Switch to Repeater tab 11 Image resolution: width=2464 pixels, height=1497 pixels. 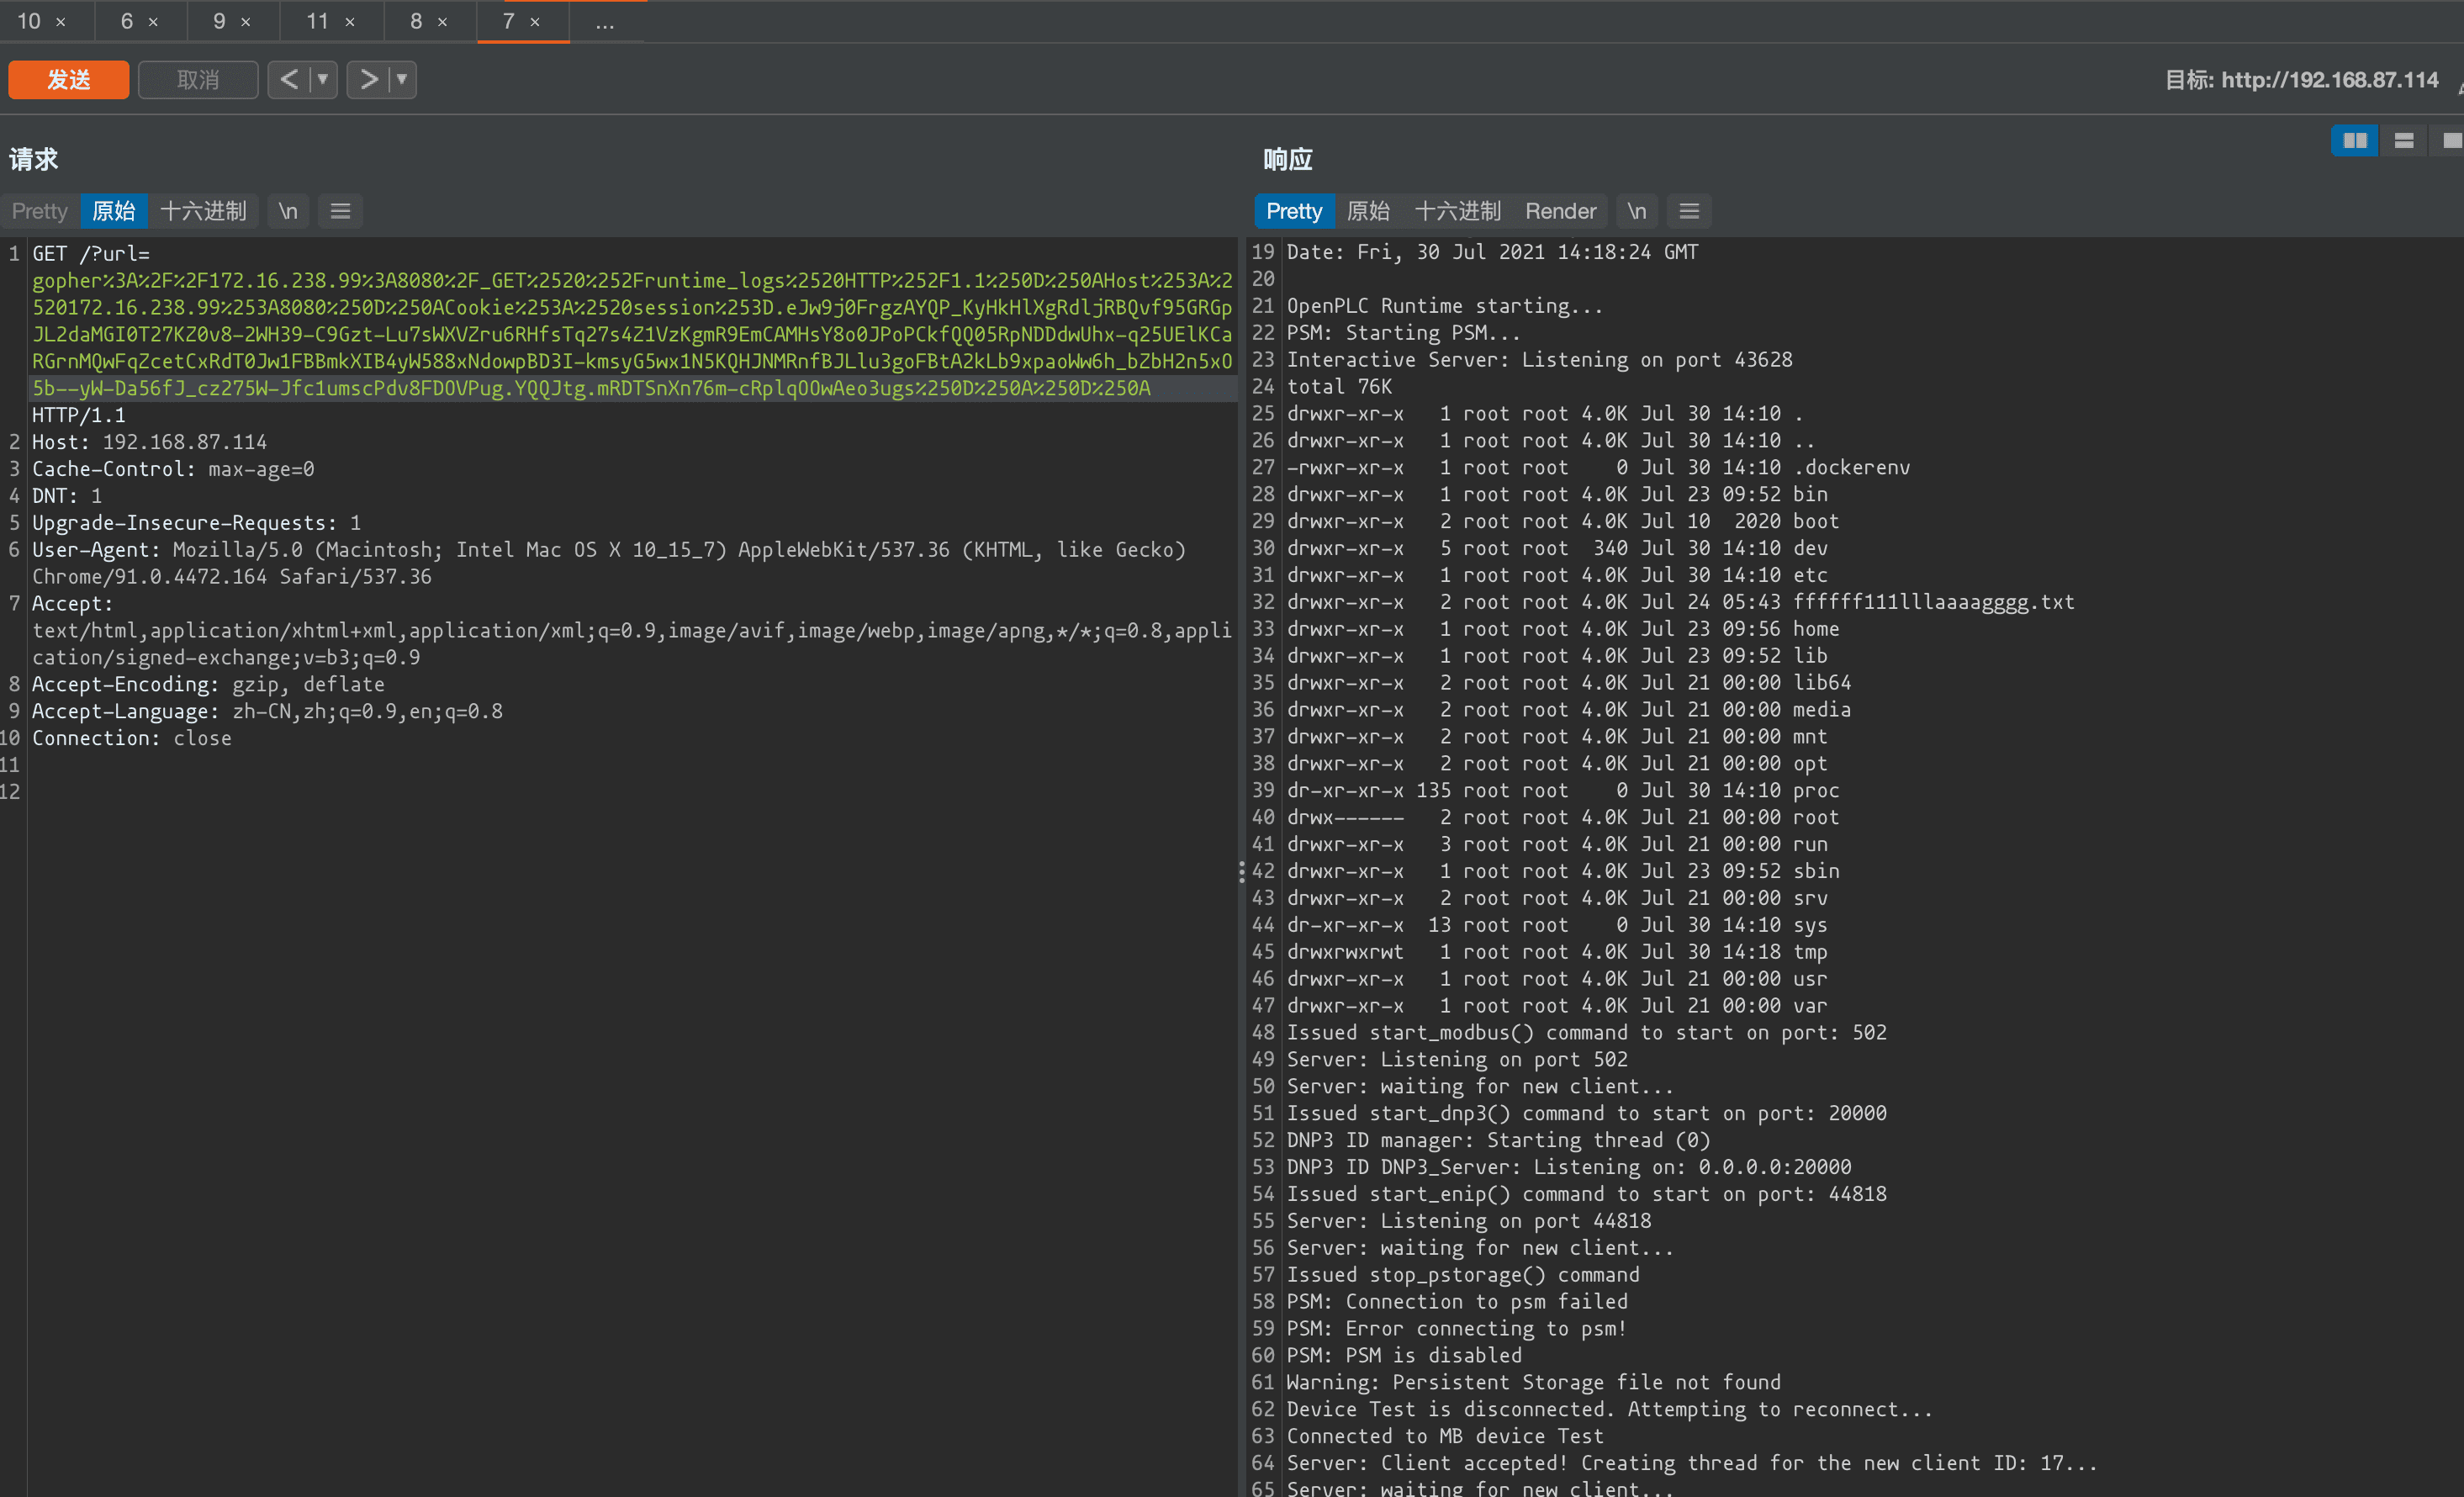(317, 21)
